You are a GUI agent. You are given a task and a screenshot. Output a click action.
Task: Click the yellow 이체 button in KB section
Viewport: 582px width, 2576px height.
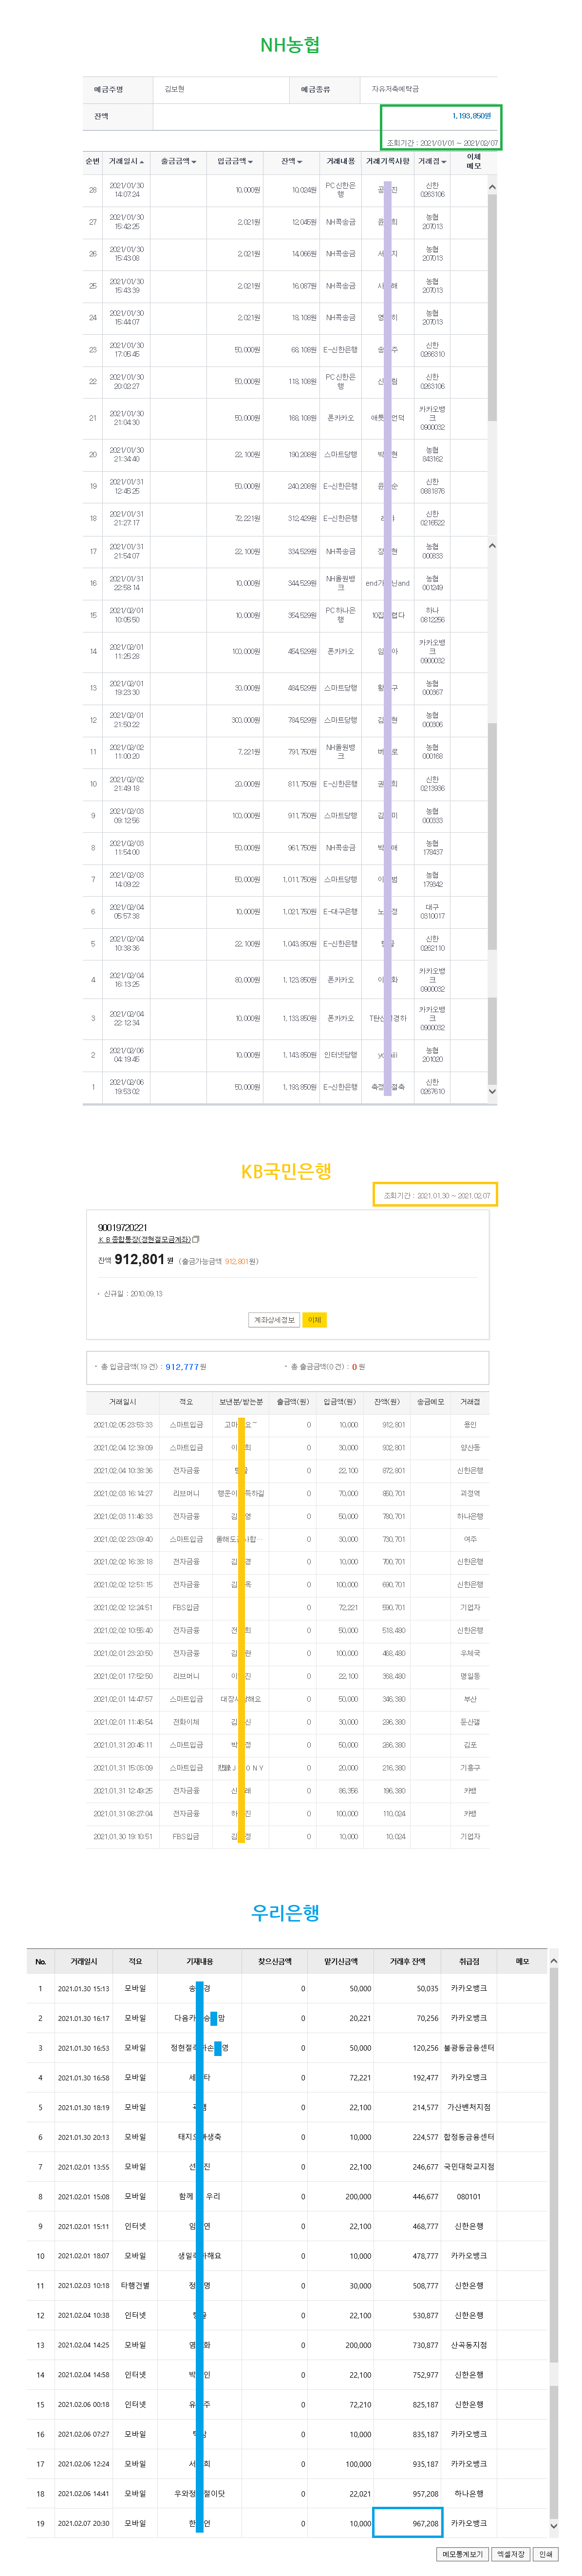point(315,1320)
